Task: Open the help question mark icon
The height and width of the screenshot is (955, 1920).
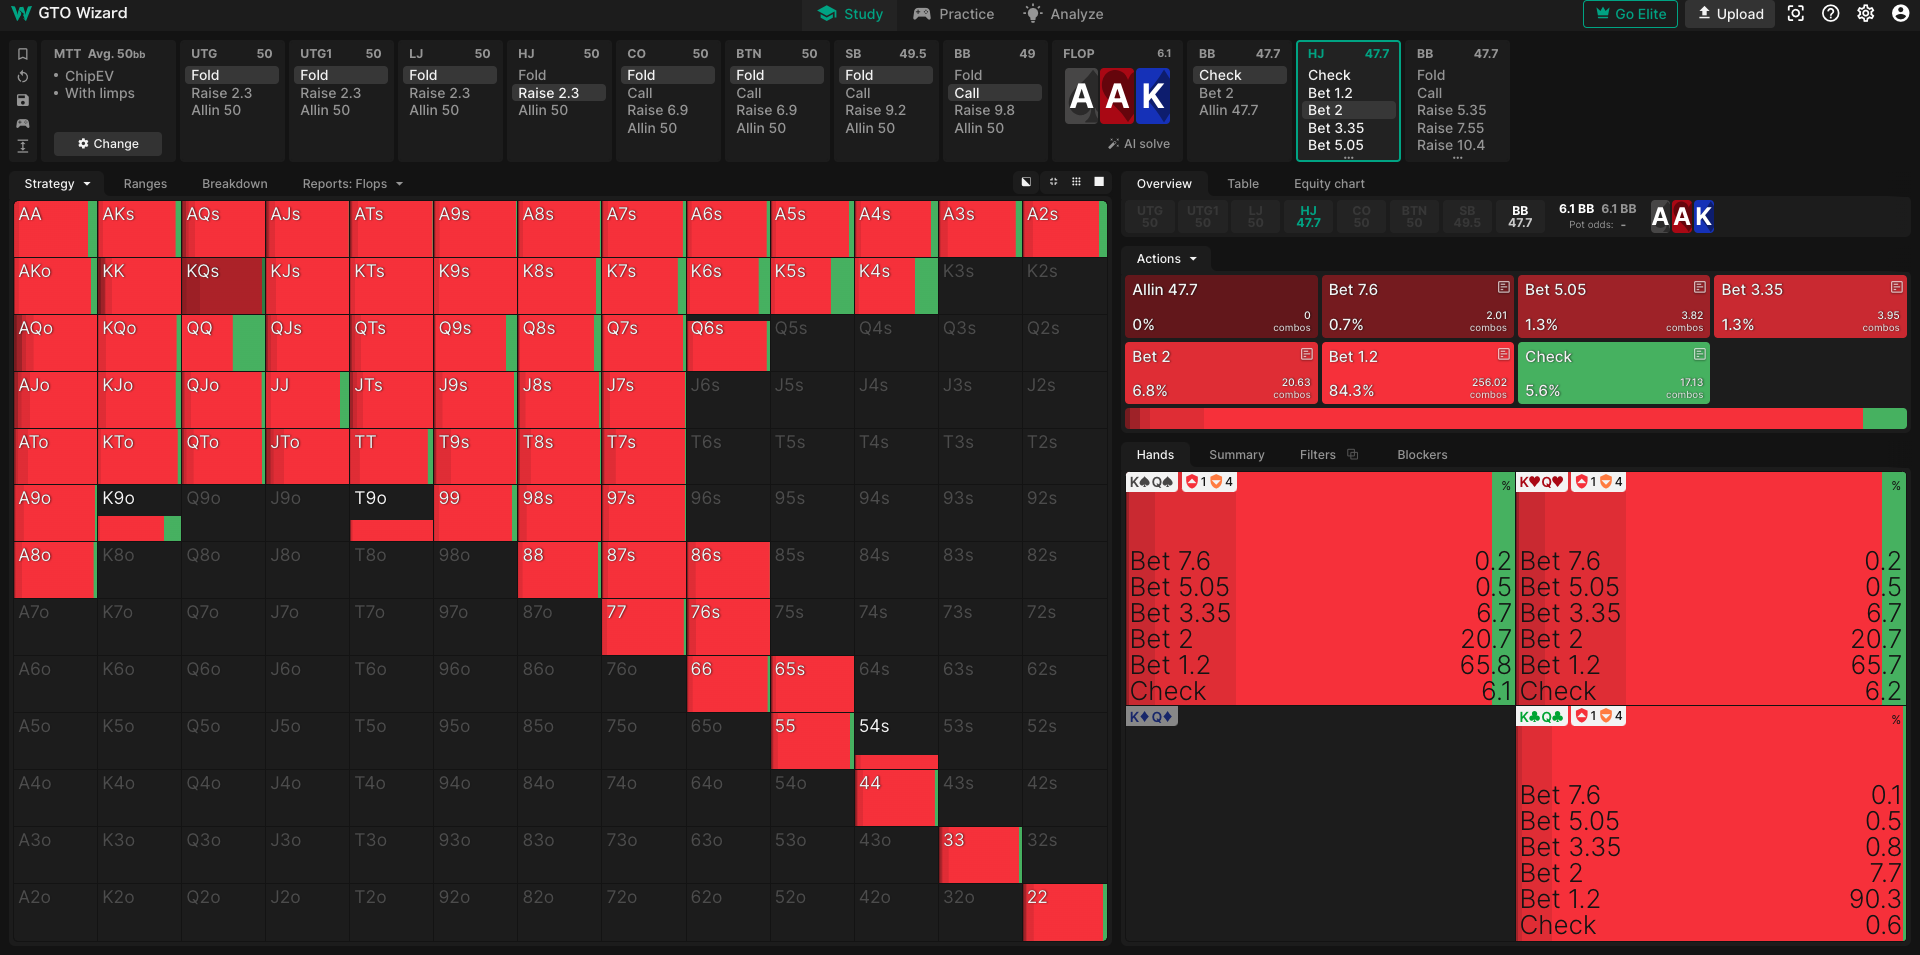Action: tap(1831, 14)
